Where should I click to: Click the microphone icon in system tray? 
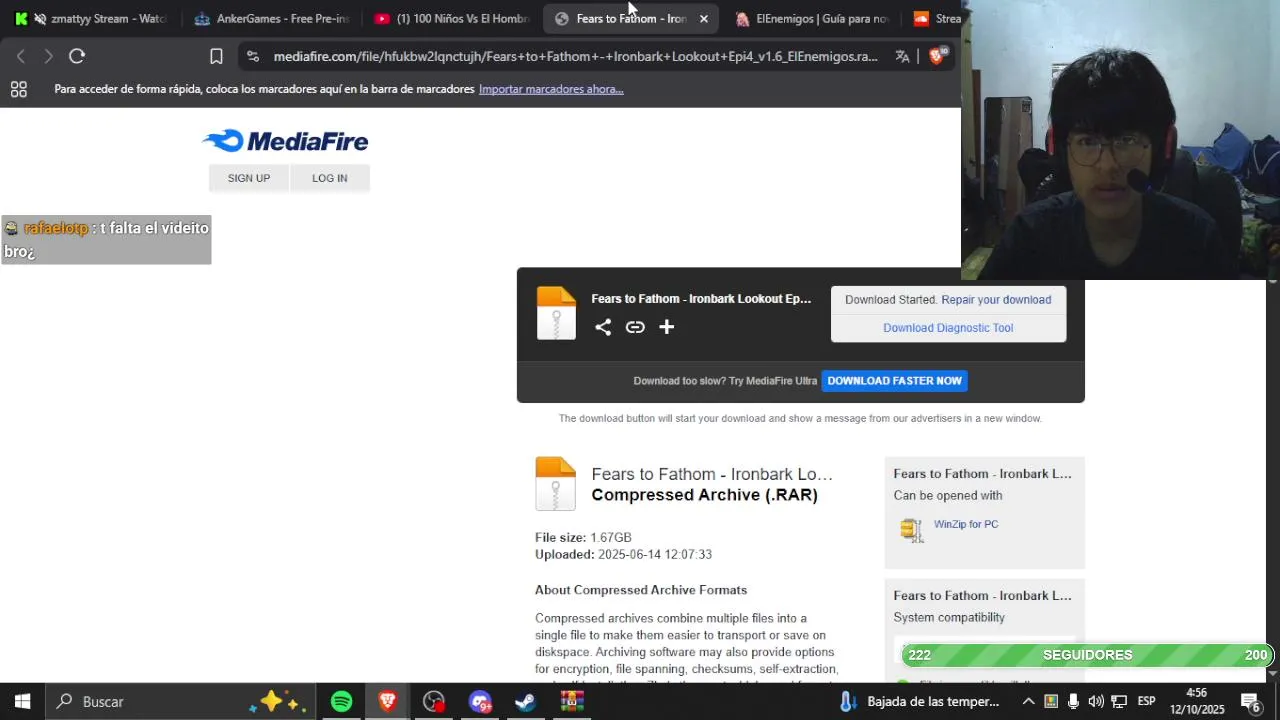point(1073,701)
